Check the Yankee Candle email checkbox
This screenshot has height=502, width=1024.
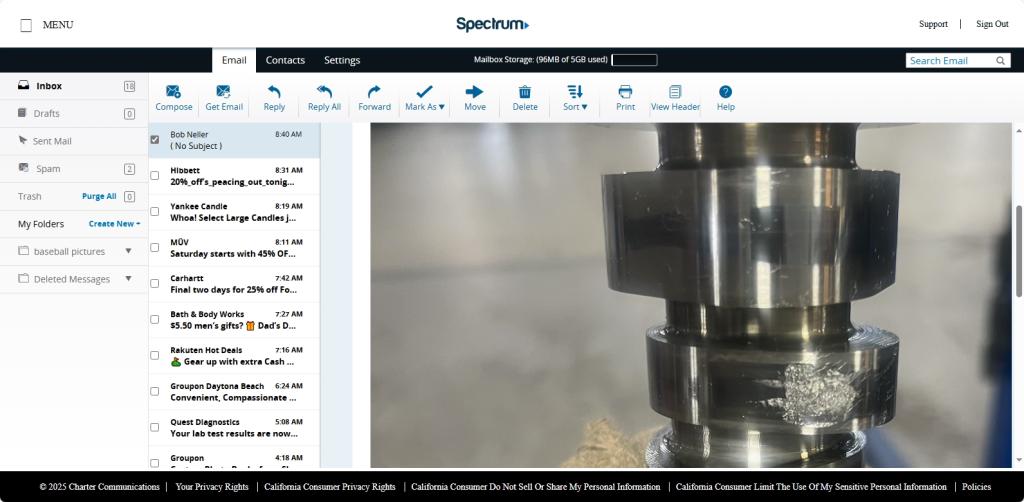coord(155,212)
